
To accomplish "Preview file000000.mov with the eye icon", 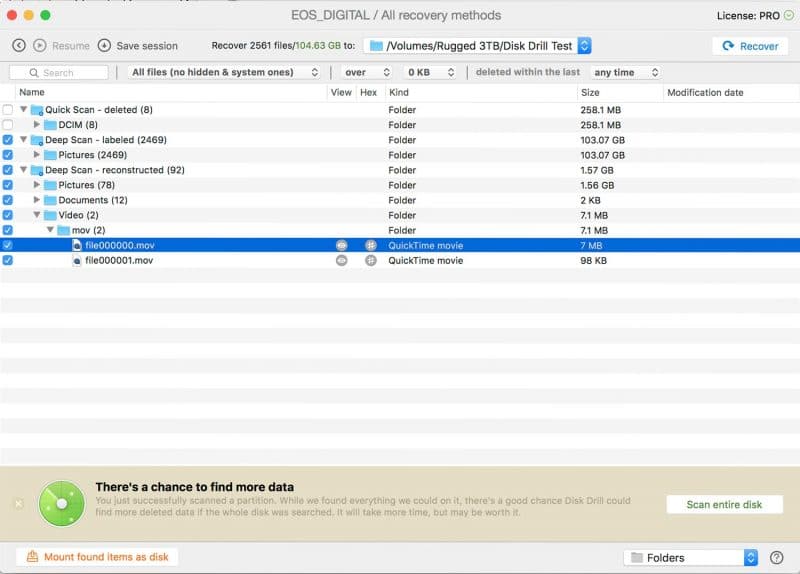I will [341, 245].
